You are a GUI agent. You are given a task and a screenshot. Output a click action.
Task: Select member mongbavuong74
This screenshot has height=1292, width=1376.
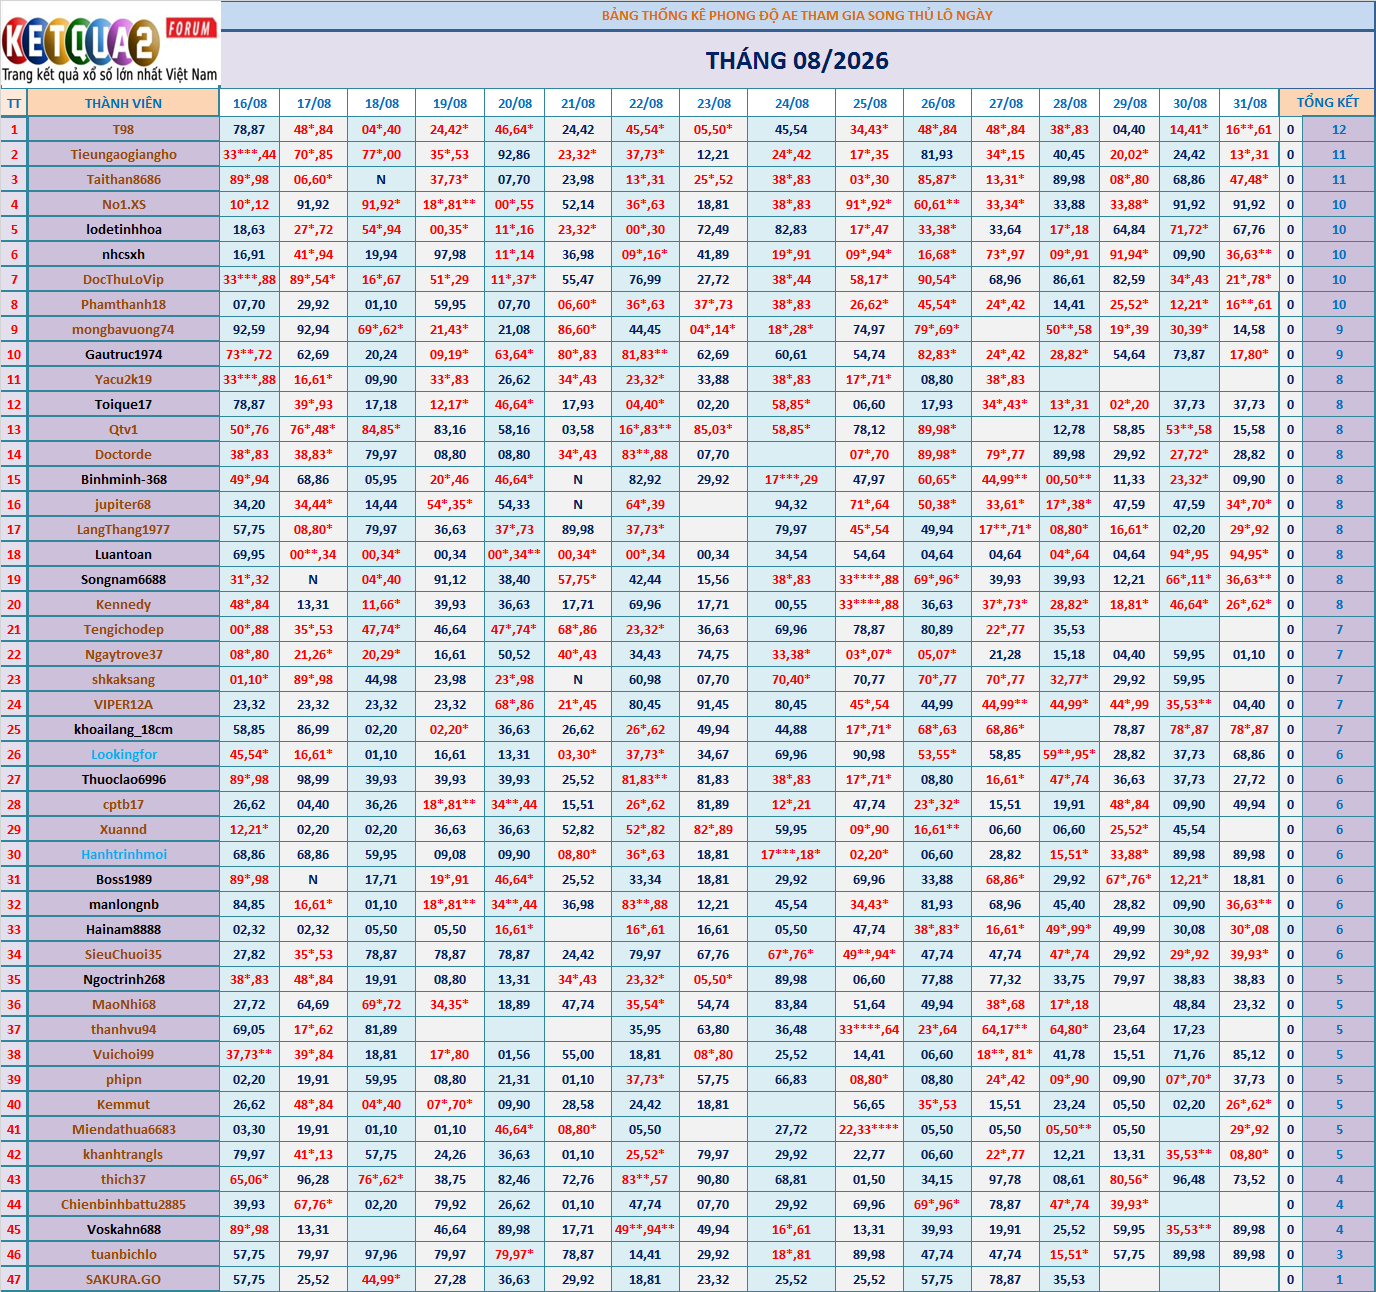pyautogui.click(x=123, y=329)
